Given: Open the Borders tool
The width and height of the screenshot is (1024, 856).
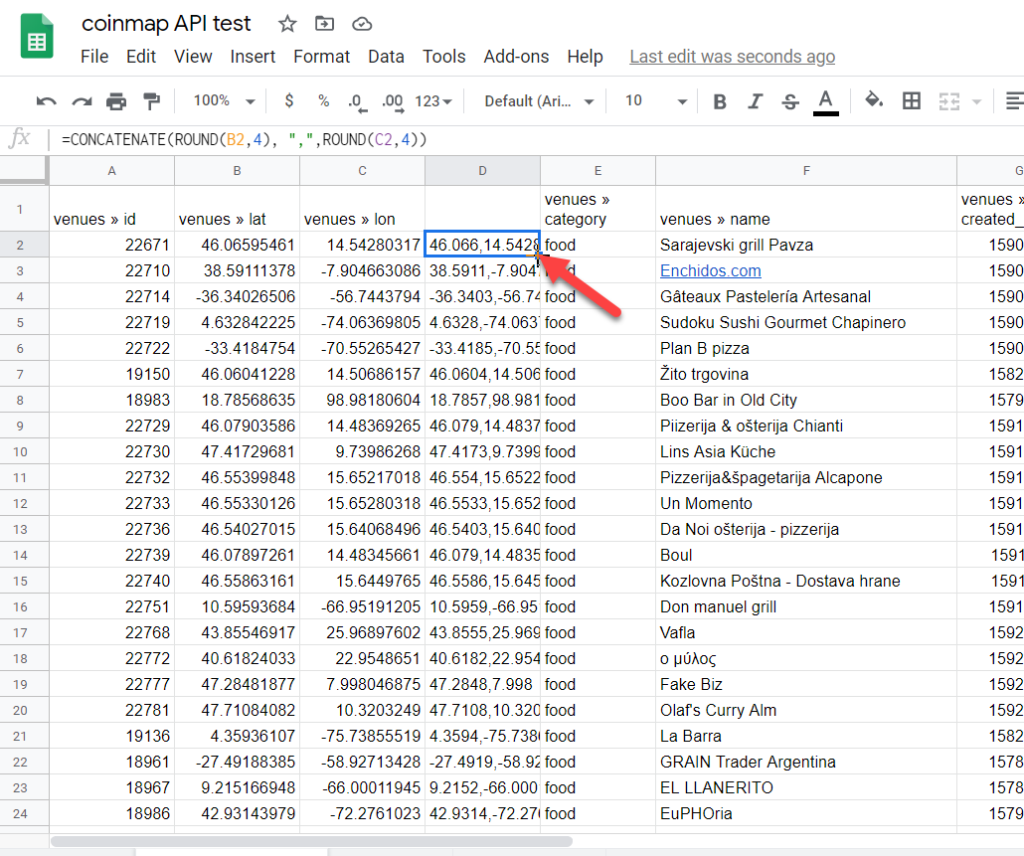Looking at the screenshot, I should click(911, 101).
